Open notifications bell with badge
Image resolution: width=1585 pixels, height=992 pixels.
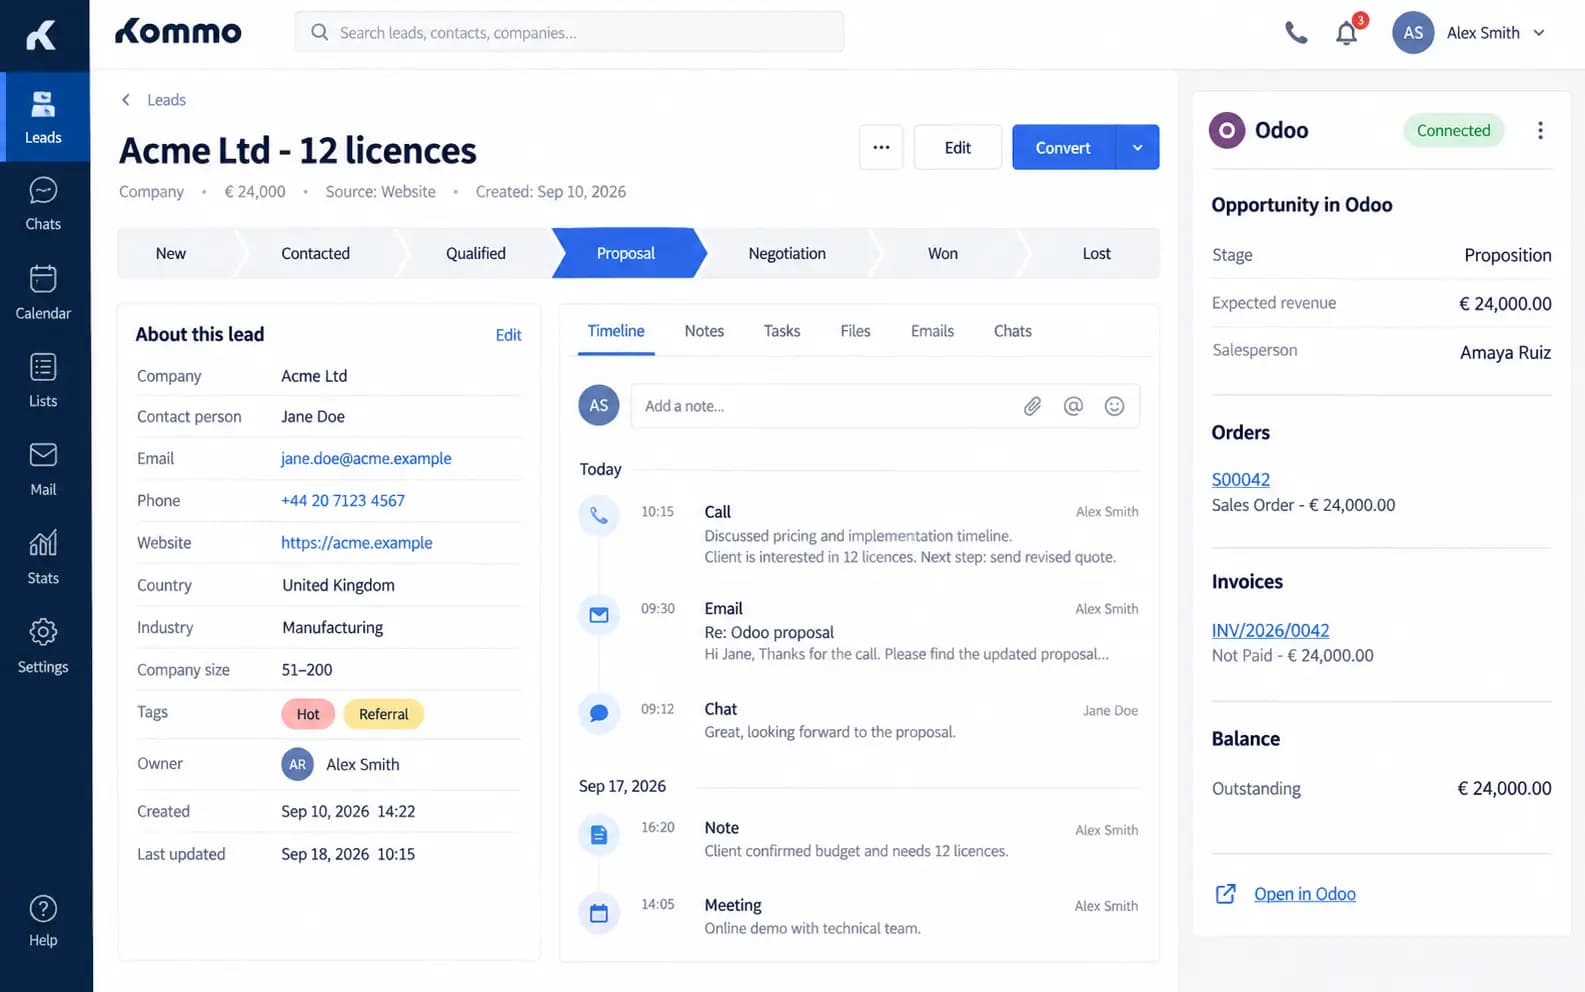tap(1348, 32)
